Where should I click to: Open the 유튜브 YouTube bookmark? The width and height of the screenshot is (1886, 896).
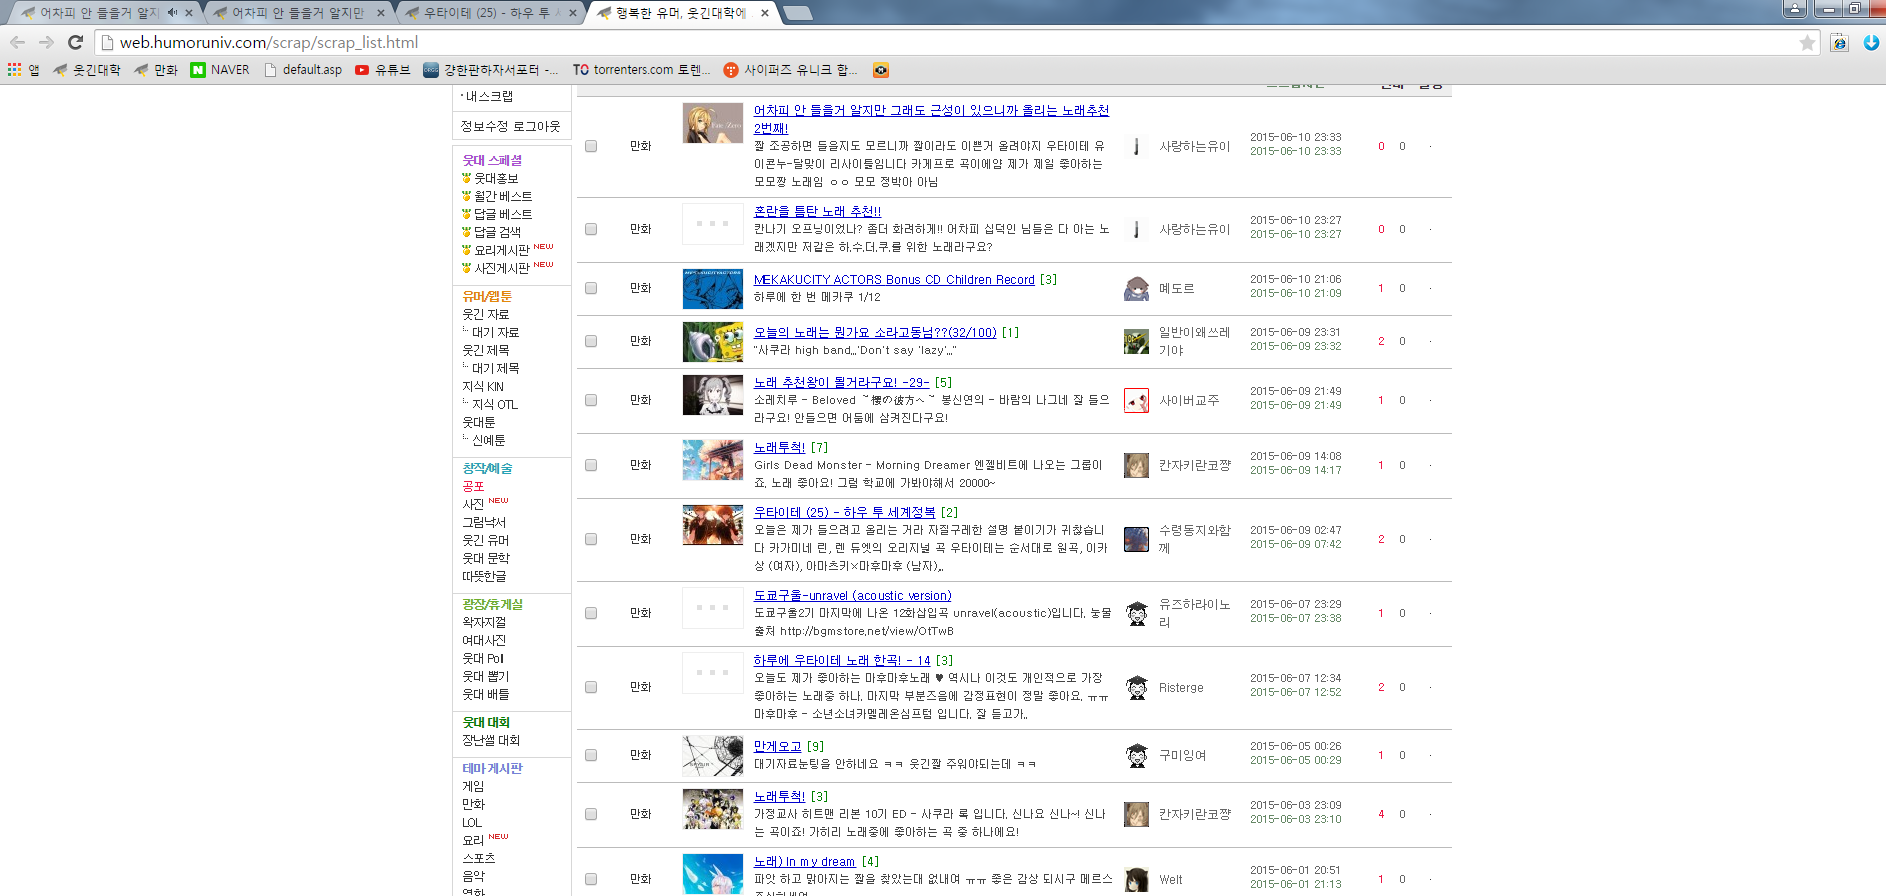(382, 70)
